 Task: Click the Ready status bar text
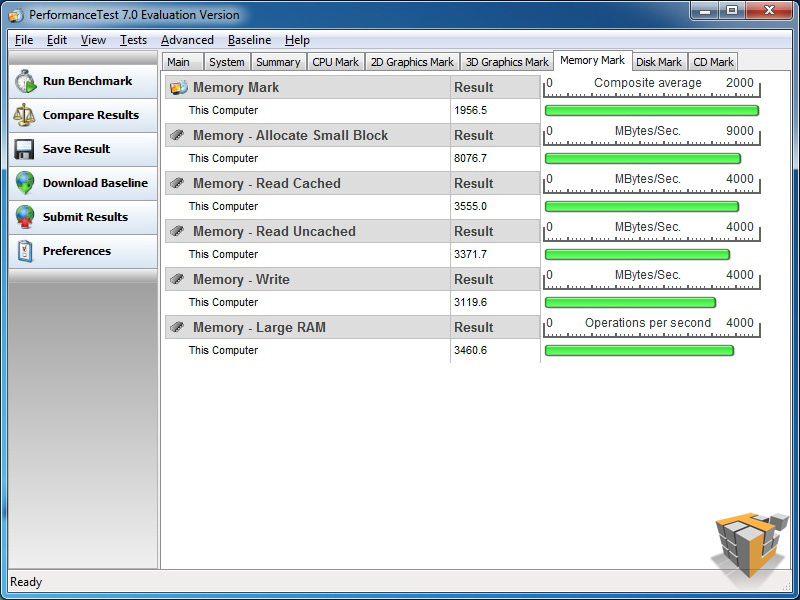(x=26, y=582)
